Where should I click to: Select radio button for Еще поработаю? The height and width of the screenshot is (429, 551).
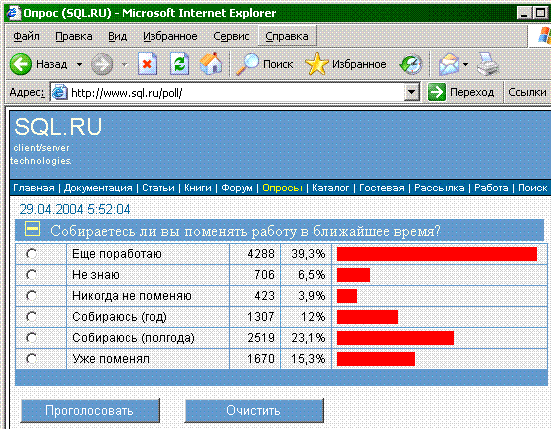coord(32,254)
